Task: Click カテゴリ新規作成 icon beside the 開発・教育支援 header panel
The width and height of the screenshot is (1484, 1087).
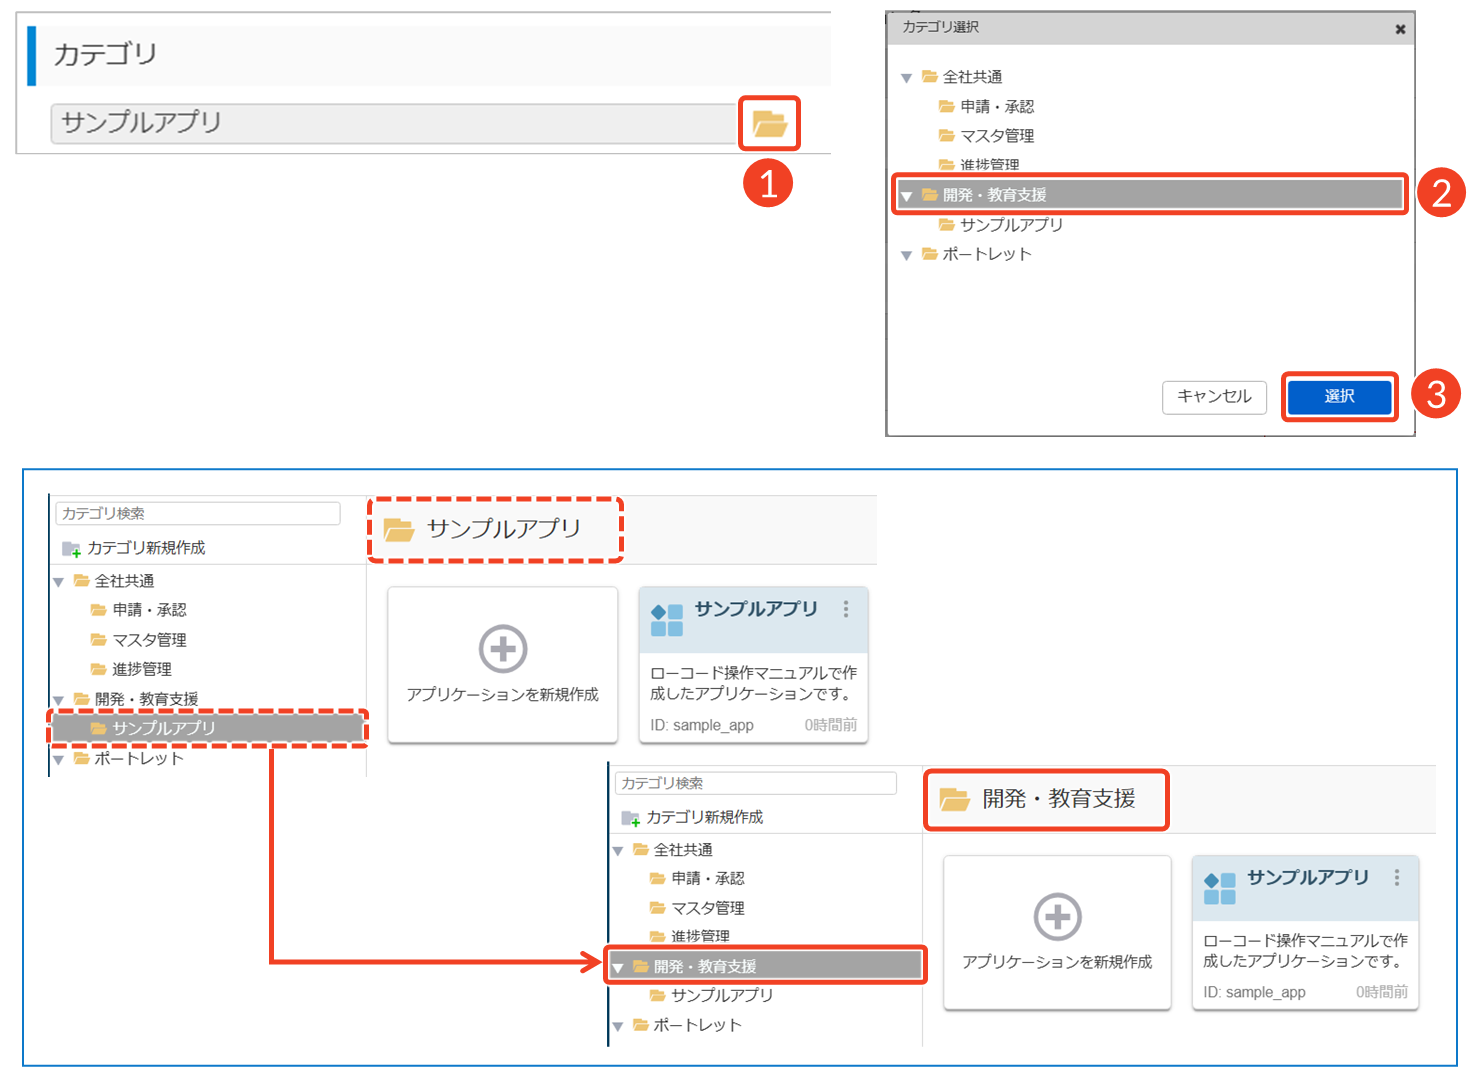Action: pos(630,818)
